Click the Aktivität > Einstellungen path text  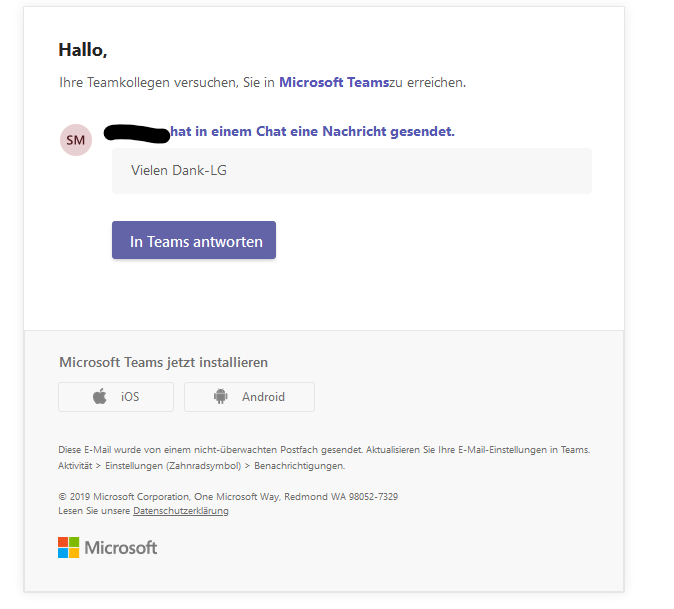click(x=201, y=465)
